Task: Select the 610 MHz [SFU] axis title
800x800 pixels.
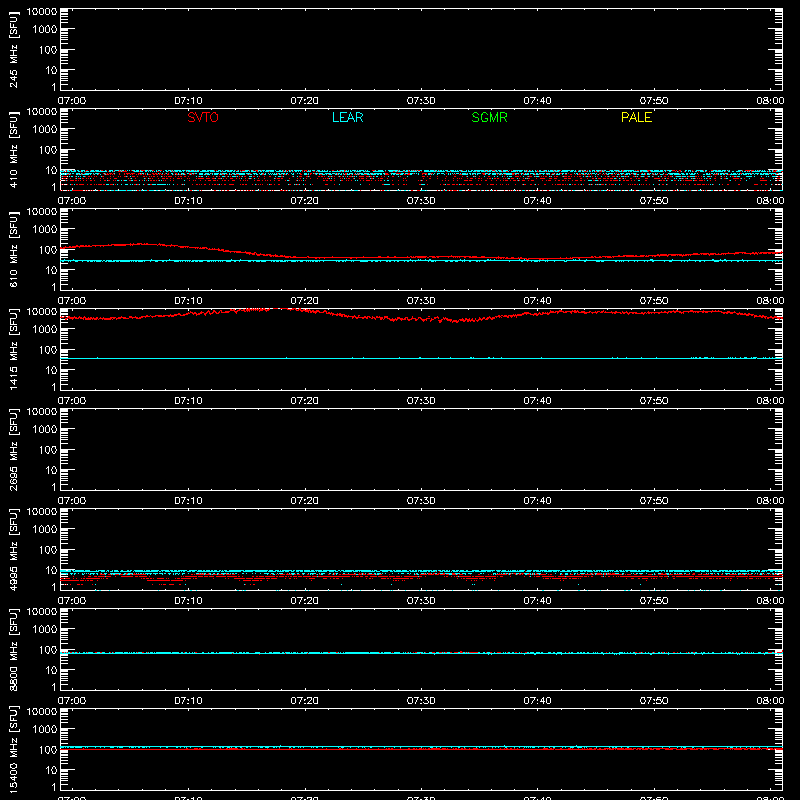Action: (x=14, y=249)
